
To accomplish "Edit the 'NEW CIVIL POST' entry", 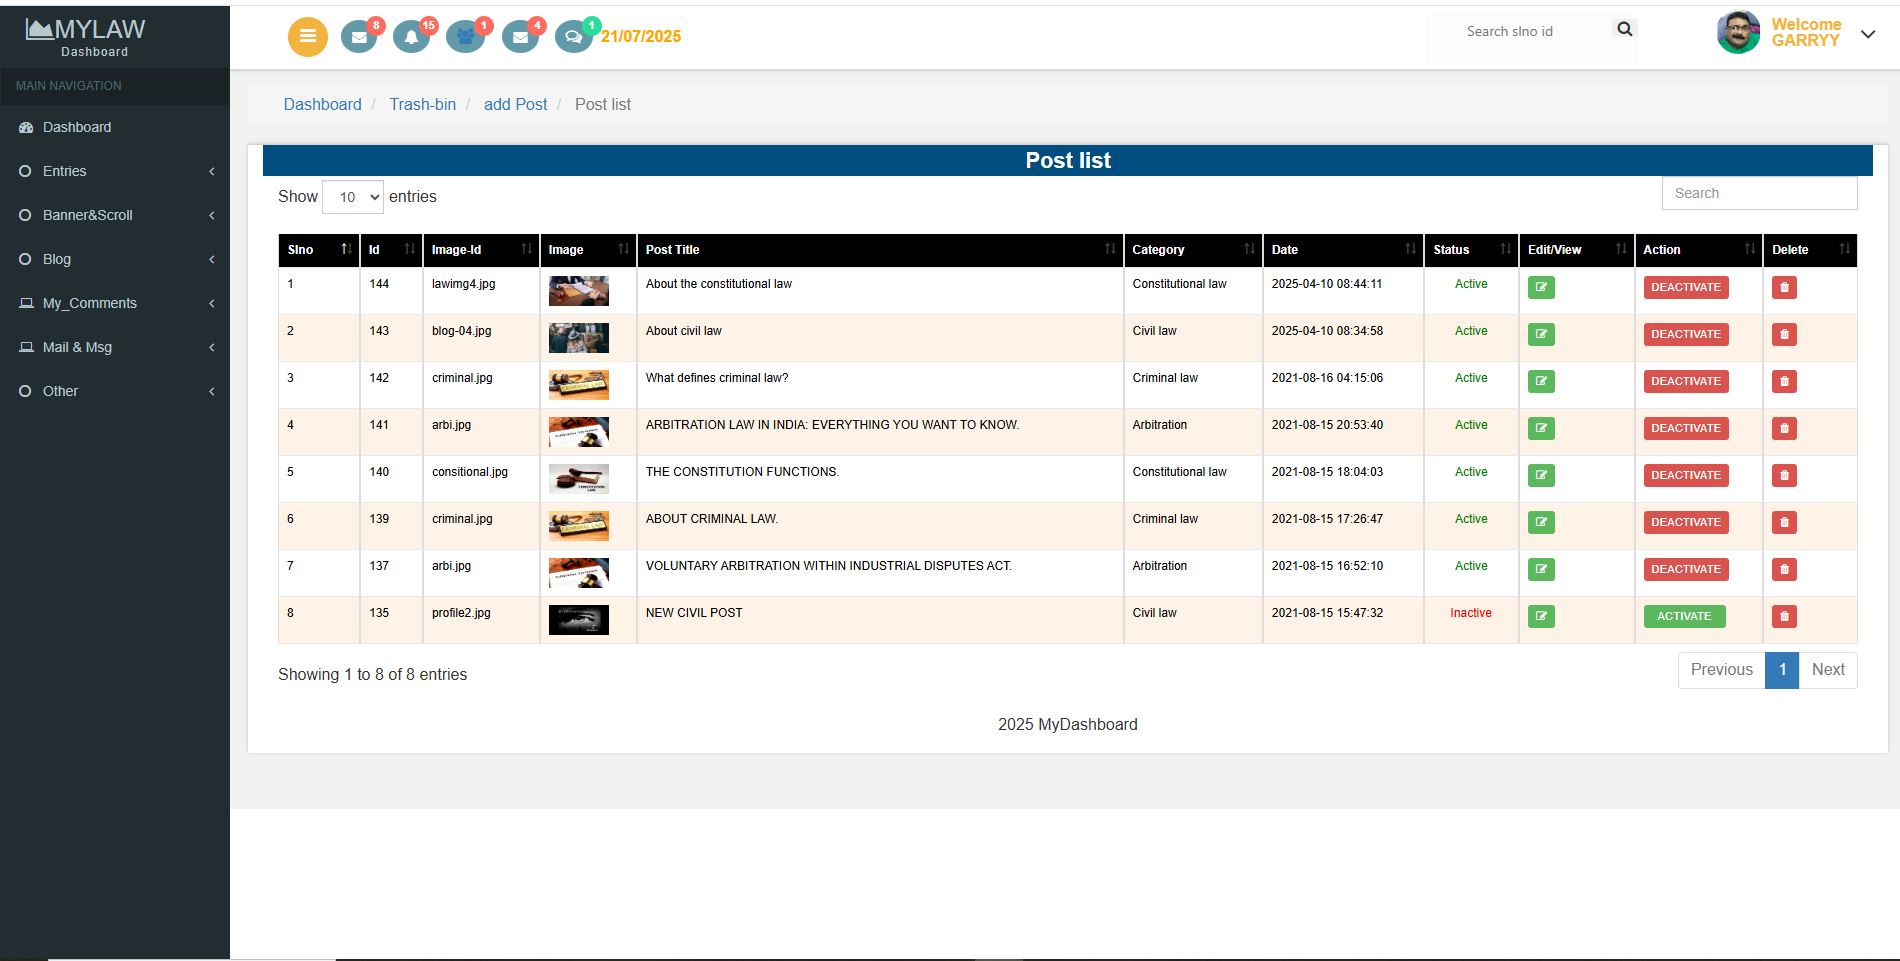I will coord(1541,616).
